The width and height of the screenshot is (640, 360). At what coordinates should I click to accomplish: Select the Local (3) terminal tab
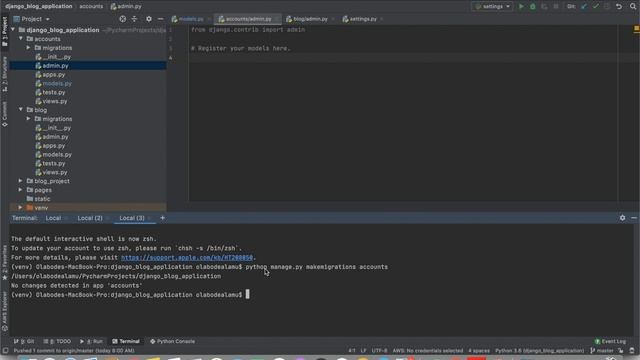point(132,218)
